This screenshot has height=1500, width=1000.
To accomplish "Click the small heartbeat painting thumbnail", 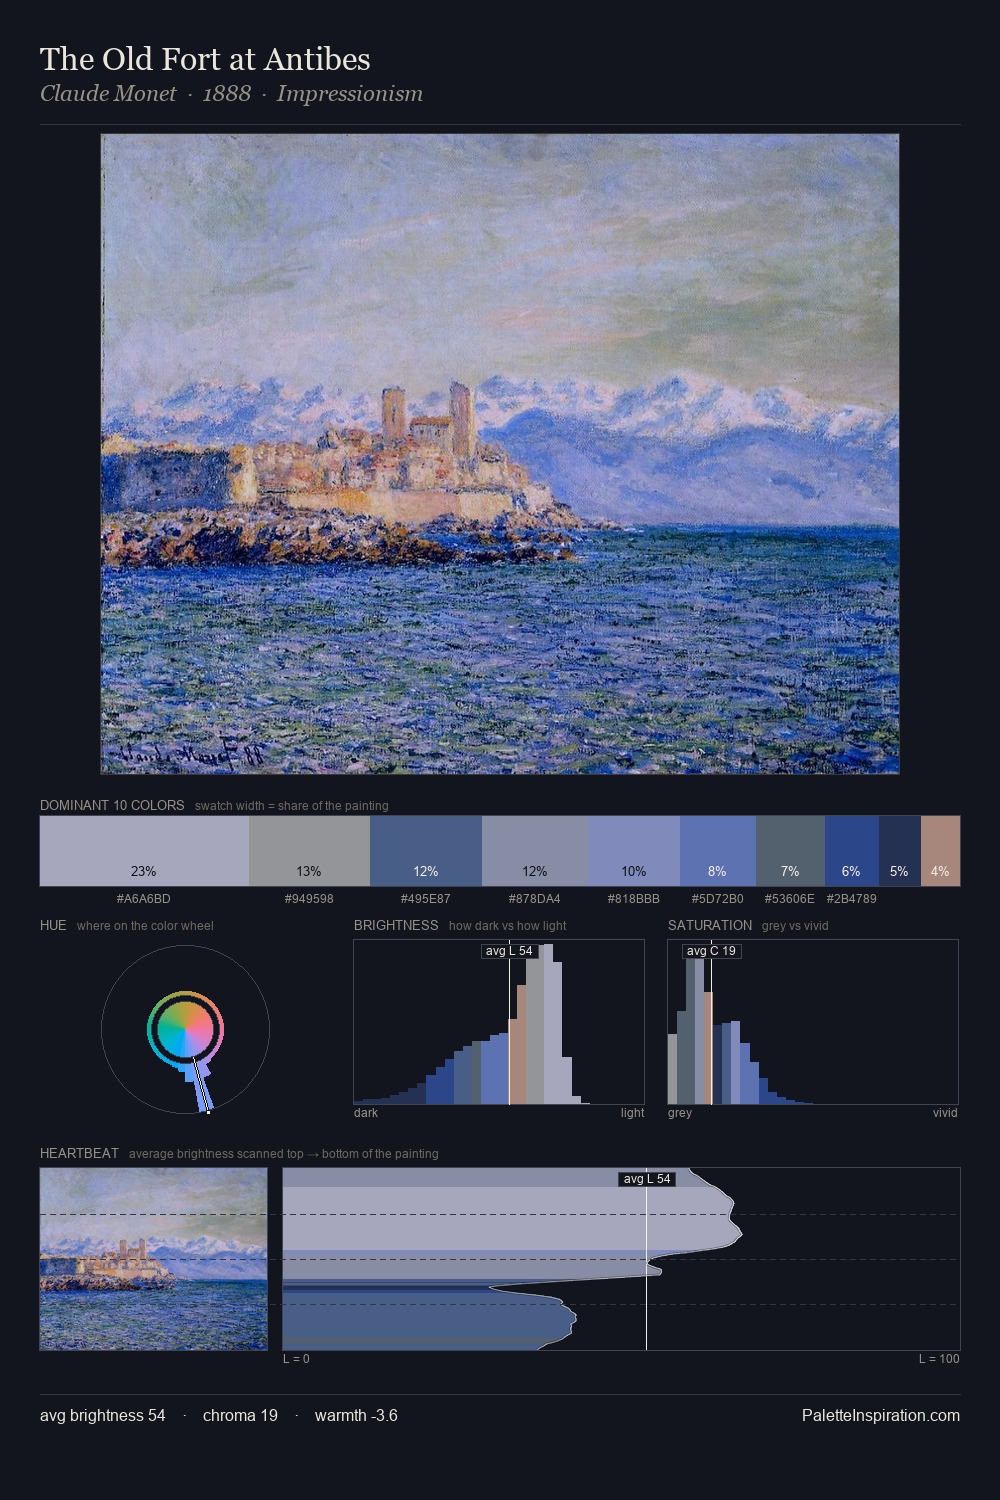I will [x=154, y=1259].
